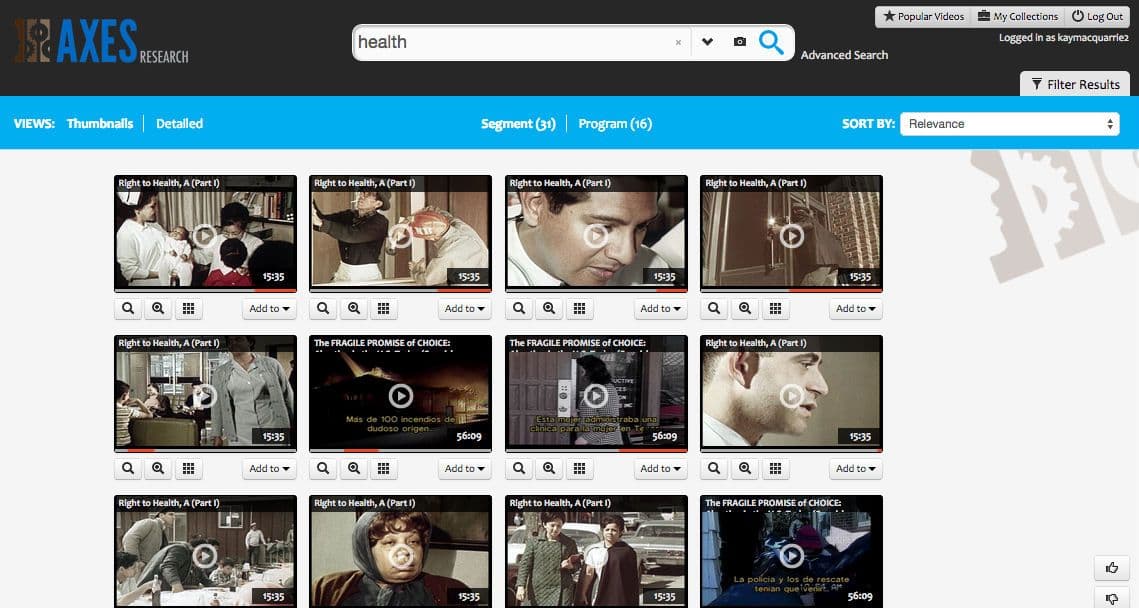Open the Filter Results panel
1139x608 pixels.
pyautogui.click(x=1075, y=84)
